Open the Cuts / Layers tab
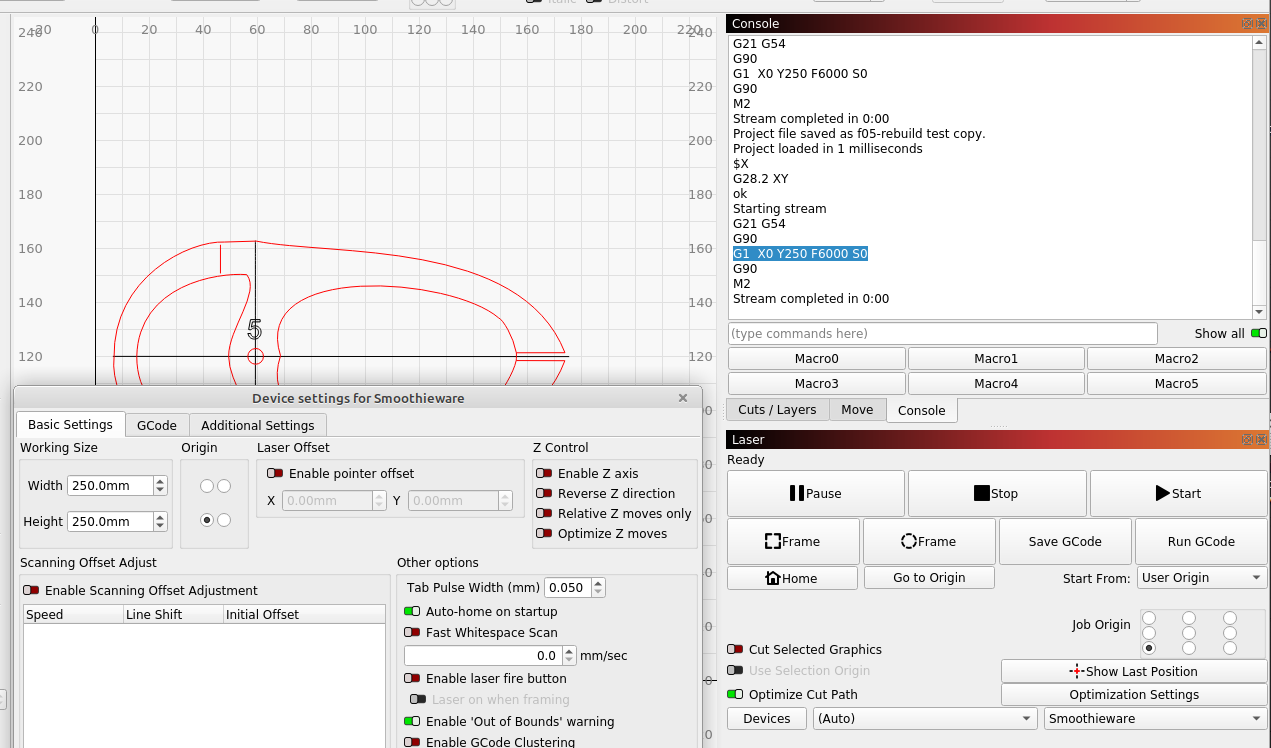The image size is (1271, 748). [777, 409]
